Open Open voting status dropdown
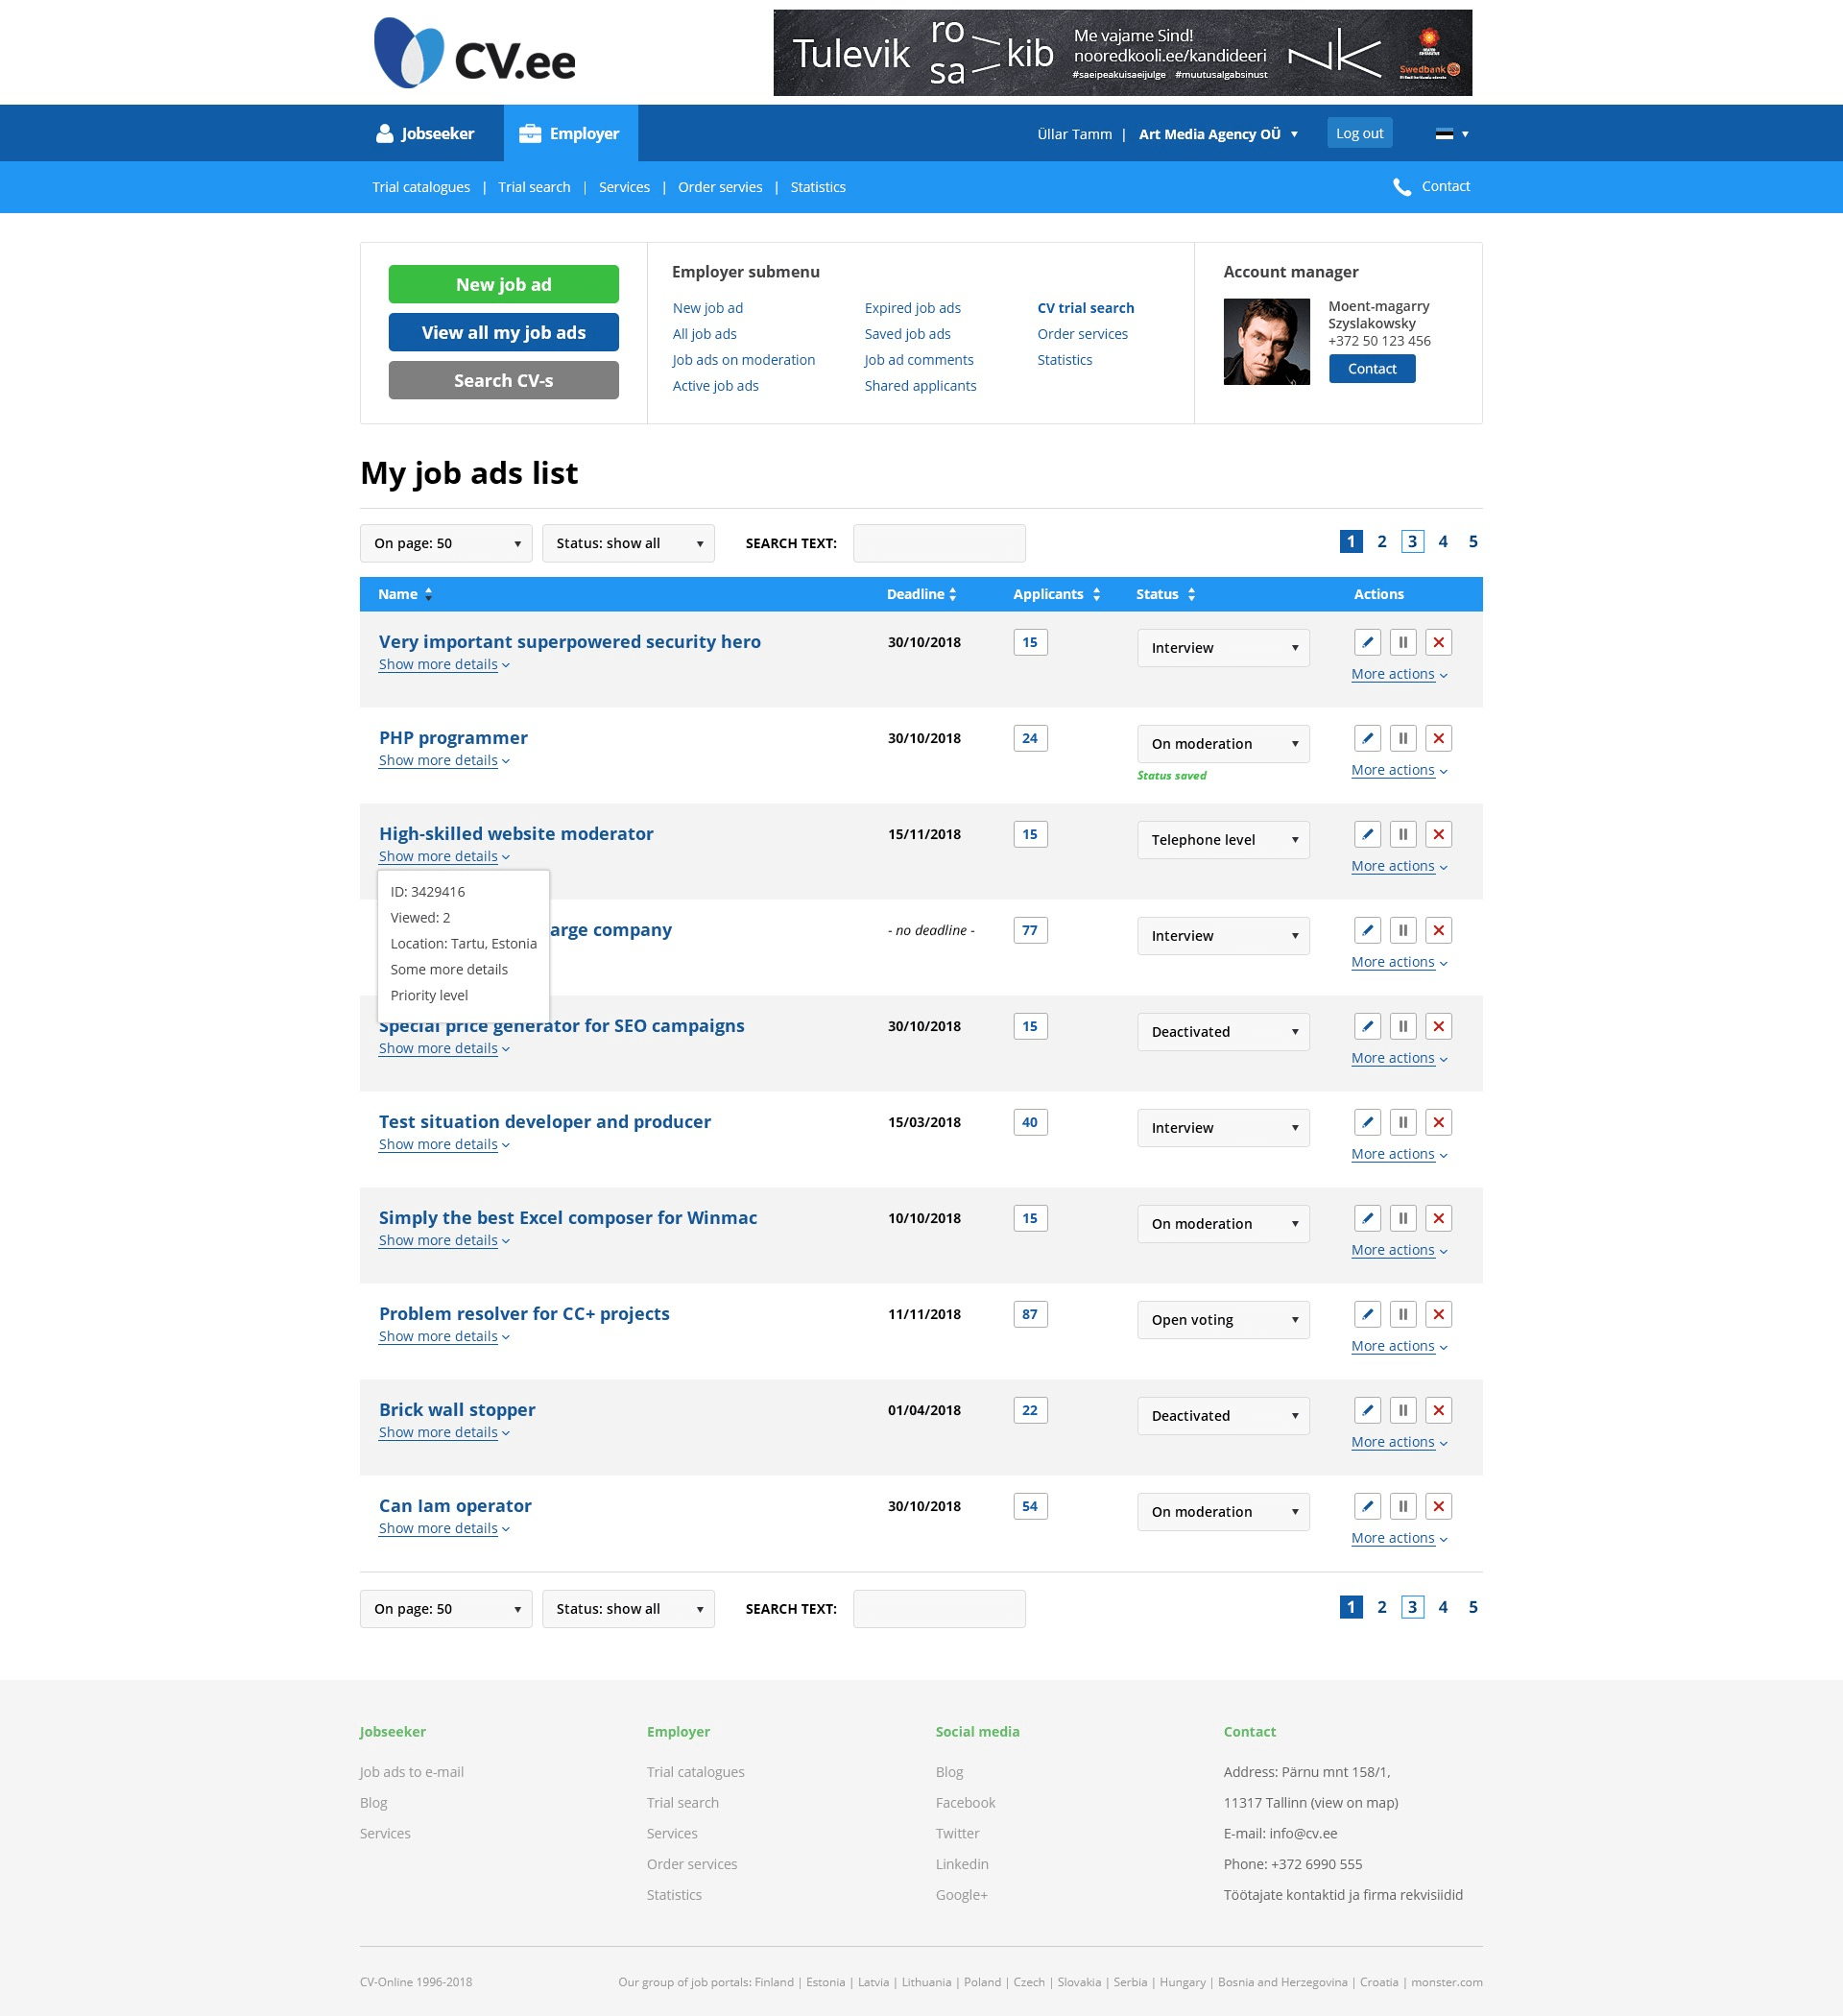Image resolution: width=1843 pixels, height=2016 pixels. [x=1223, y=1320]
